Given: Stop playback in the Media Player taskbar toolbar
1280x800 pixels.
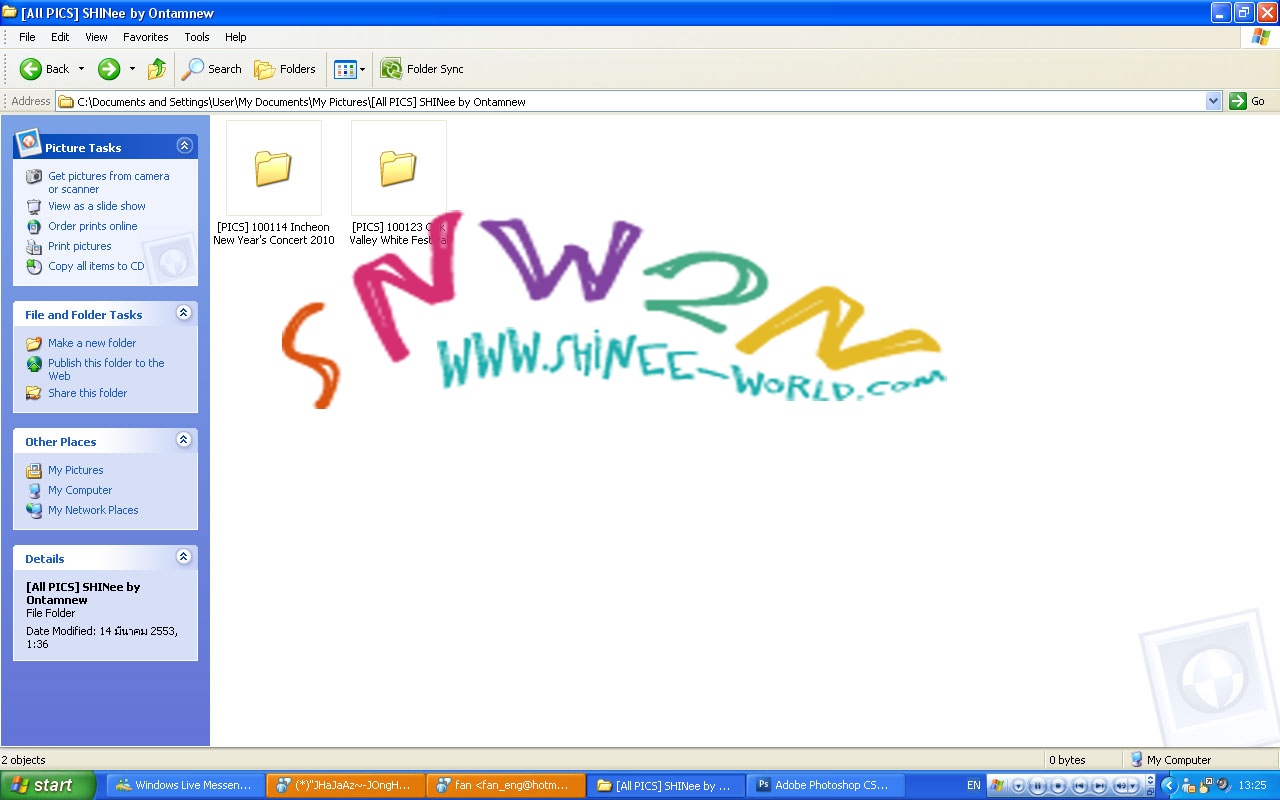Looking at the screenshot, I should coord(1058,786).
